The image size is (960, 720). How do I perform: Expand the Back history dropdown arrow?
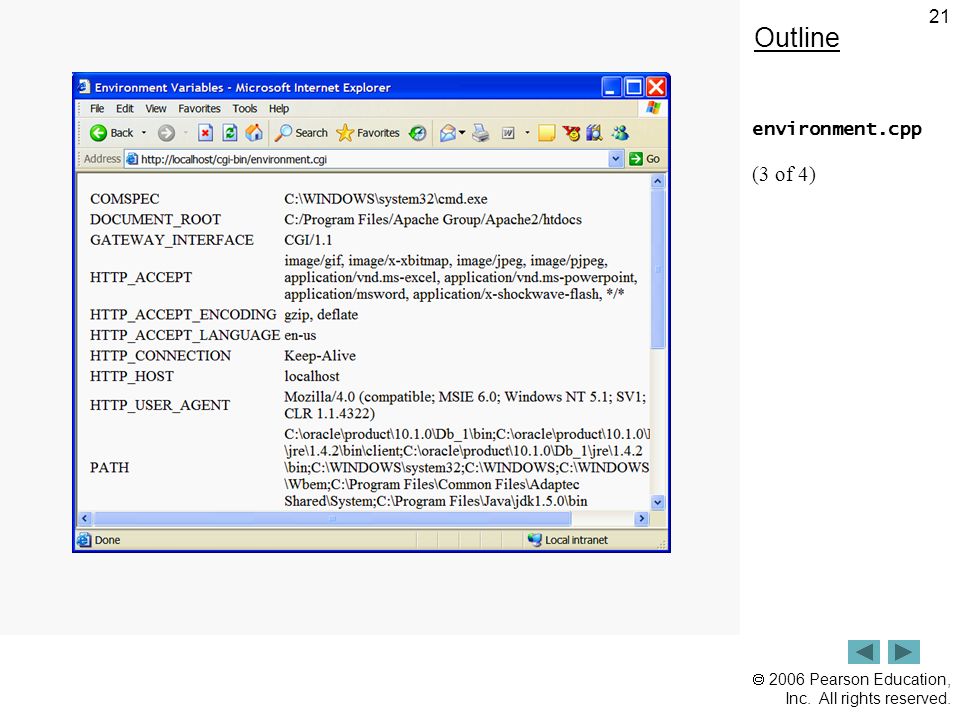(x=144, y=133)
